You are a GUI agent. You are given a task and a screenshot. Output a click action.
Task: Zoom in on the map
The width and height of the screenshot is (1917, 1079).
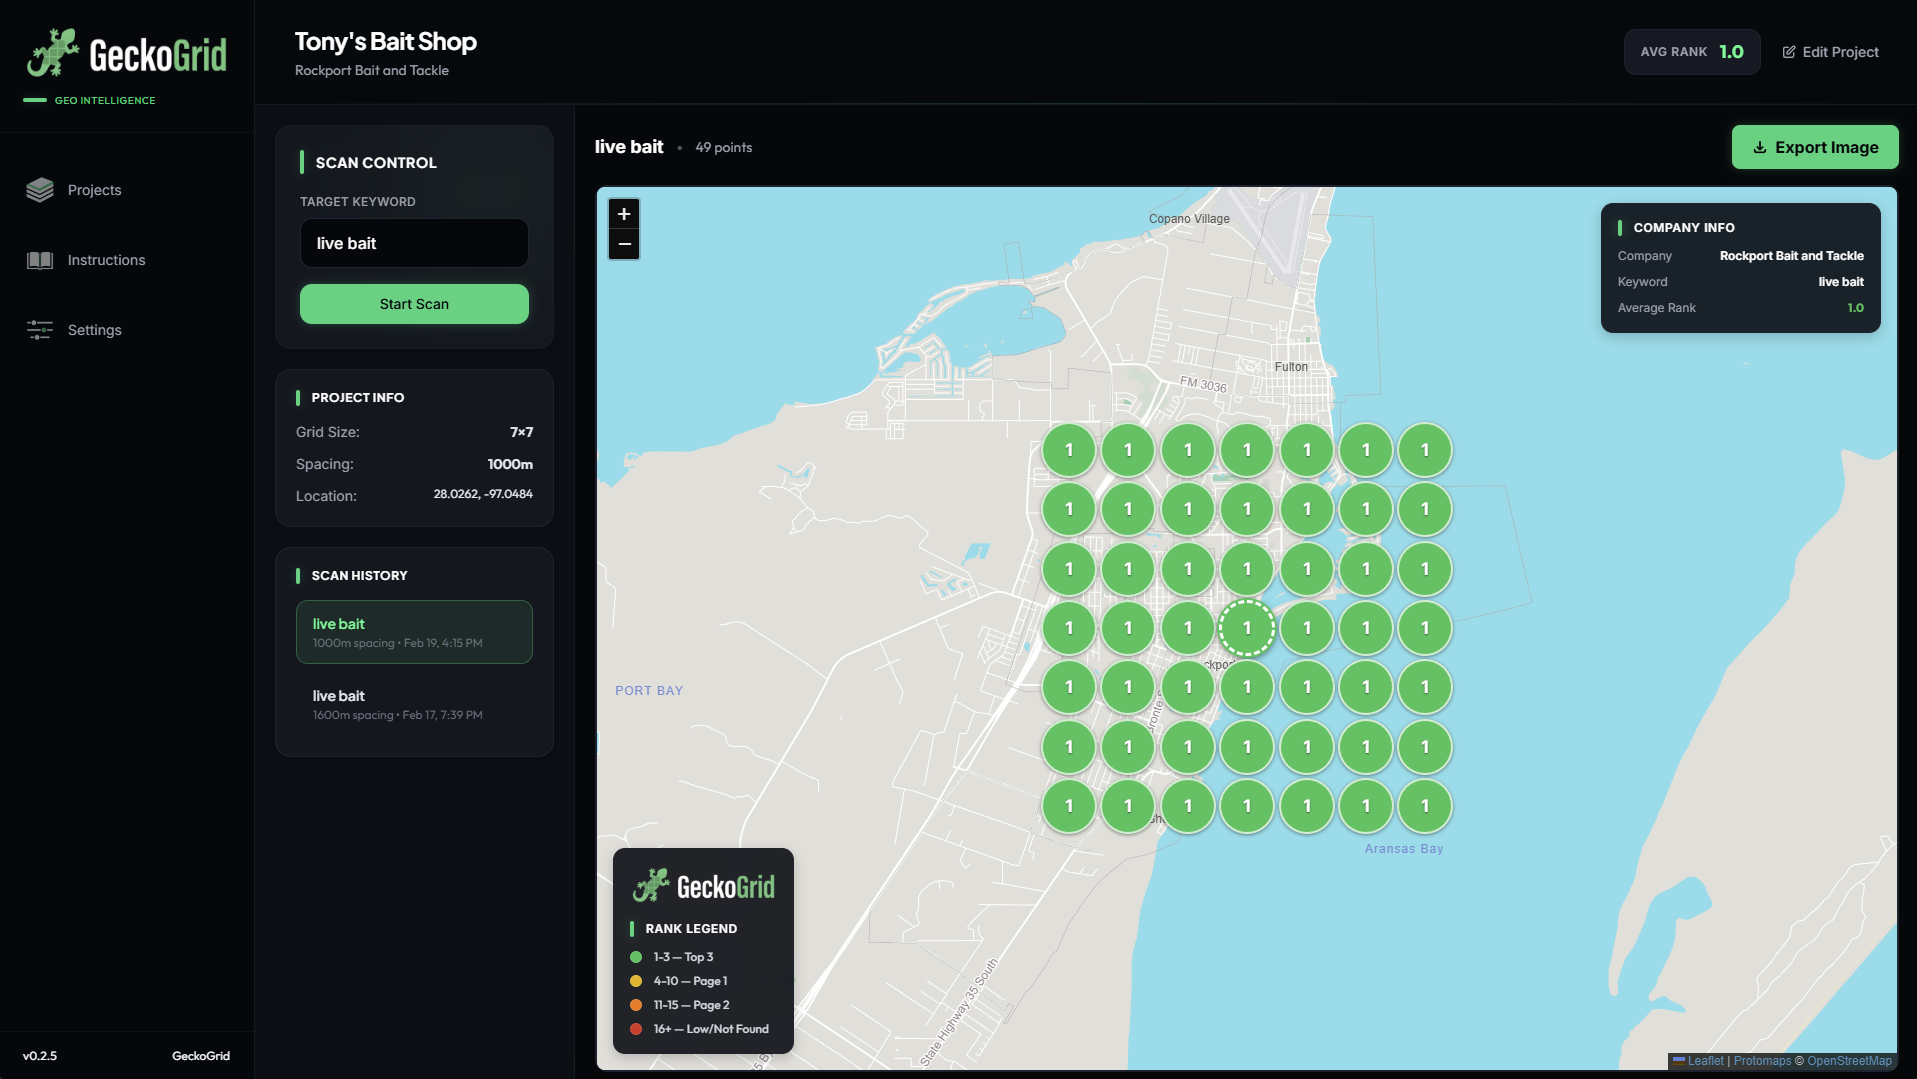pyautogui.click(x=623, y=214)
